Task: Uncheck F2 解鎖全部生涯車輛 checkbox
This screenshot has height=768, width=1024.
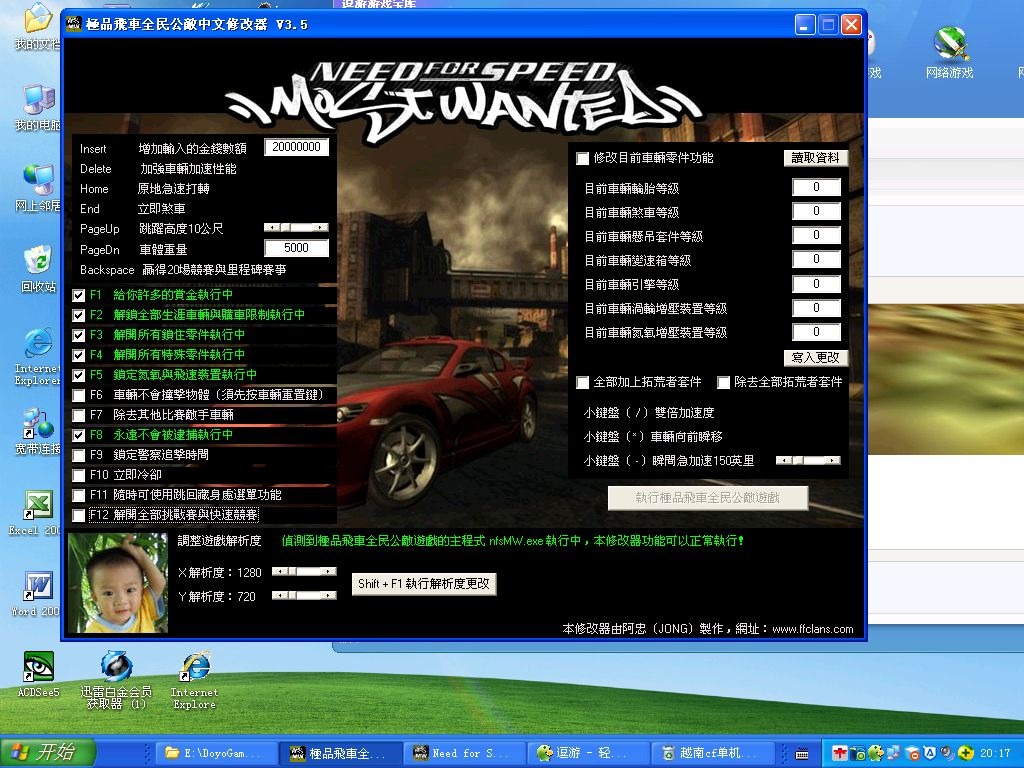Action: pos(78,315)
